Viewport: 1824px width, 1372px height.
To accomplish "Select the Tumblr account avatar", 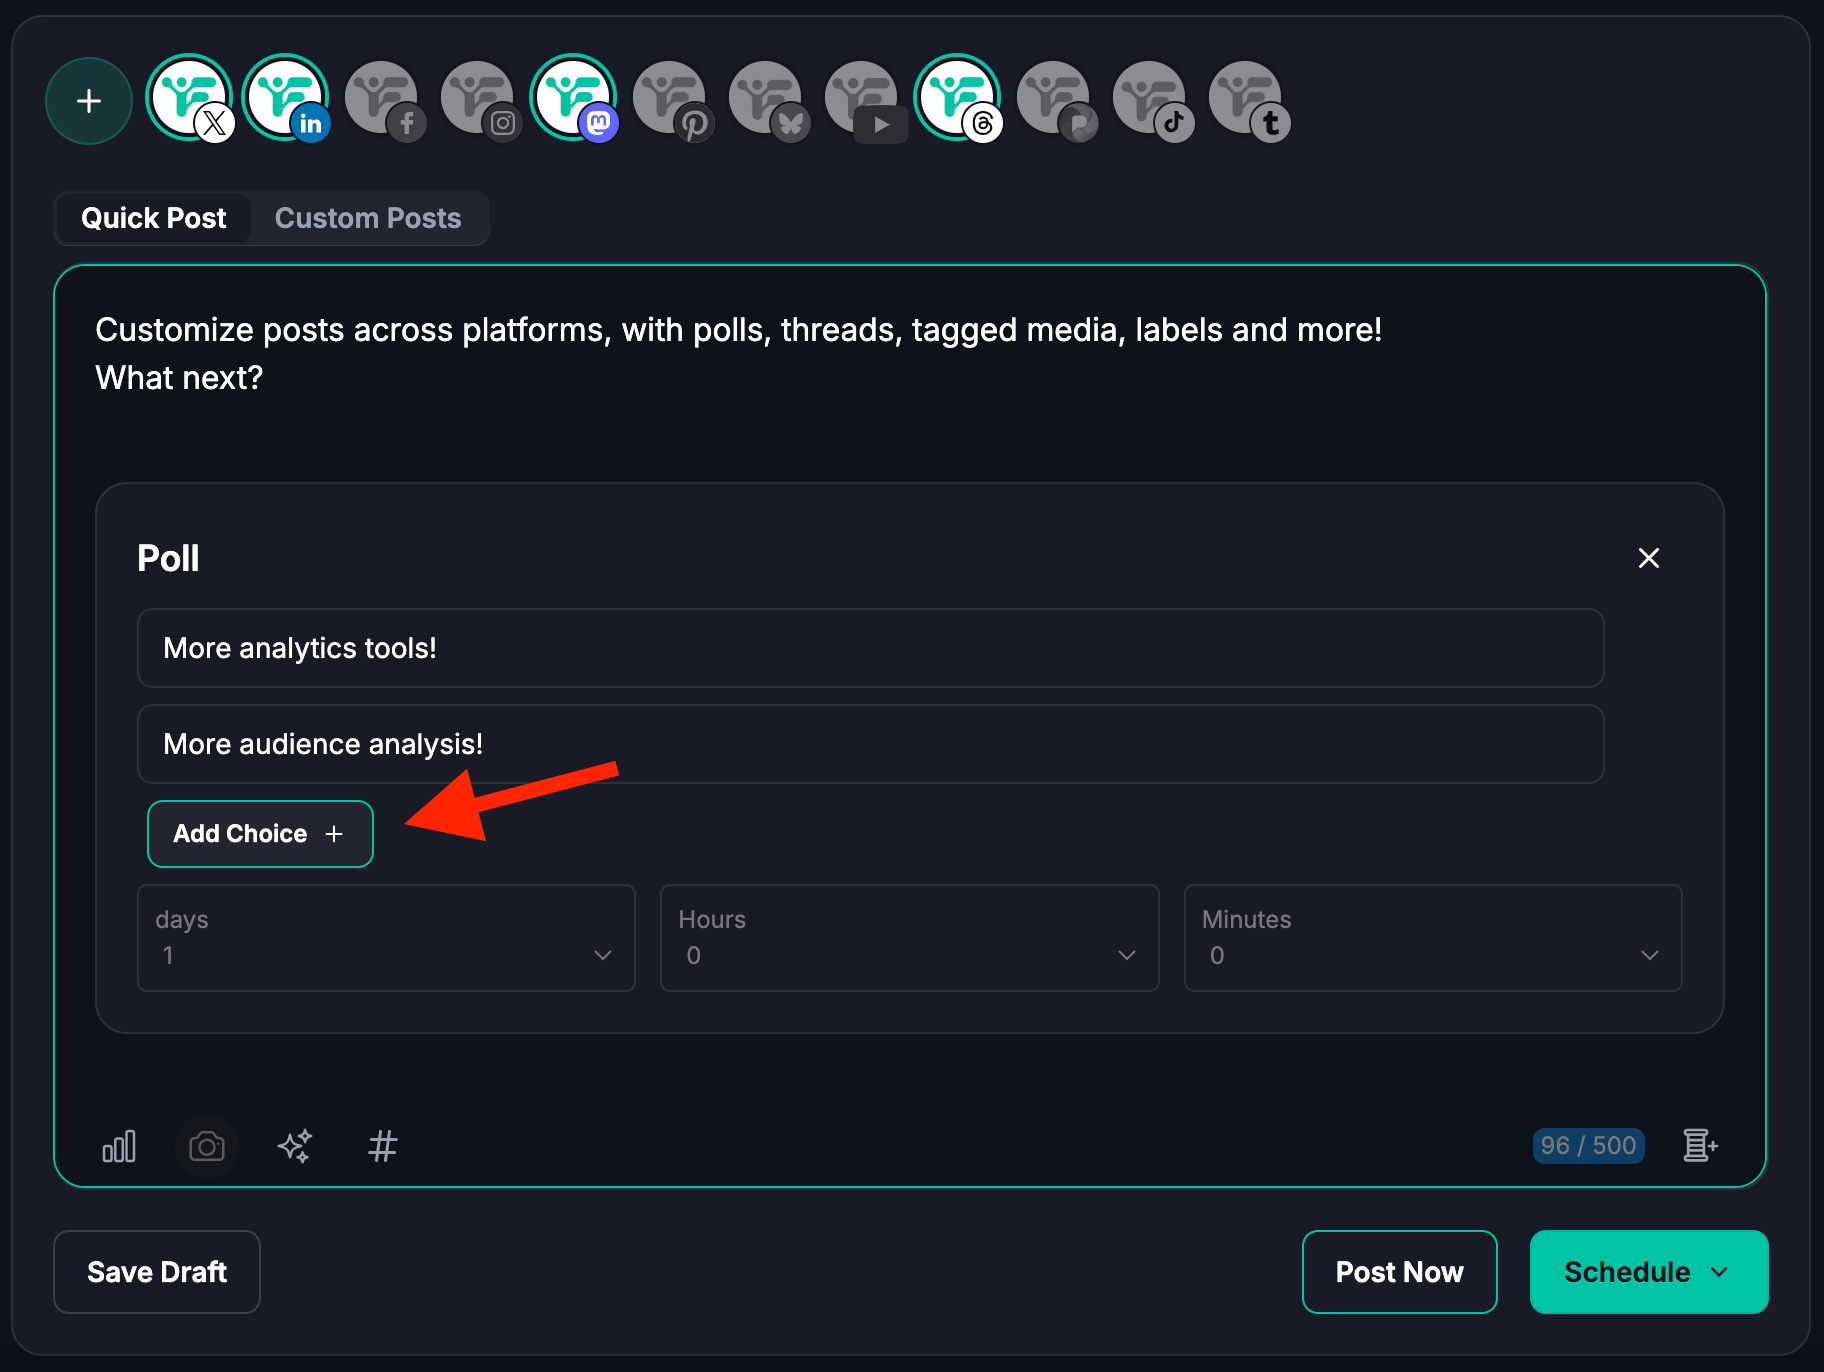I will [1246, 98].
